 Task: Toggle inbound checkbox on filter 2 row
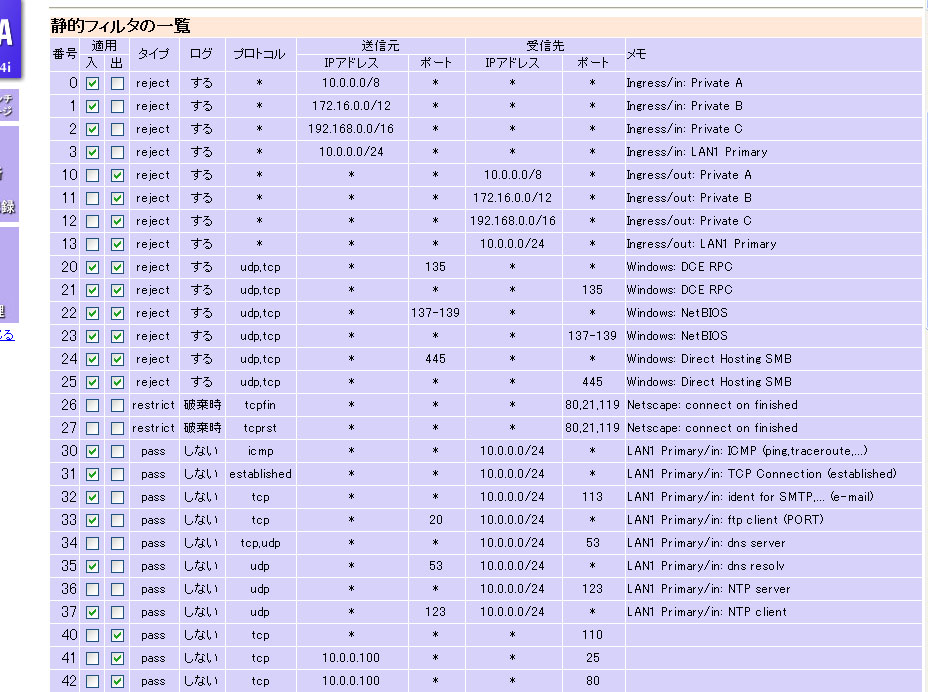92,129
